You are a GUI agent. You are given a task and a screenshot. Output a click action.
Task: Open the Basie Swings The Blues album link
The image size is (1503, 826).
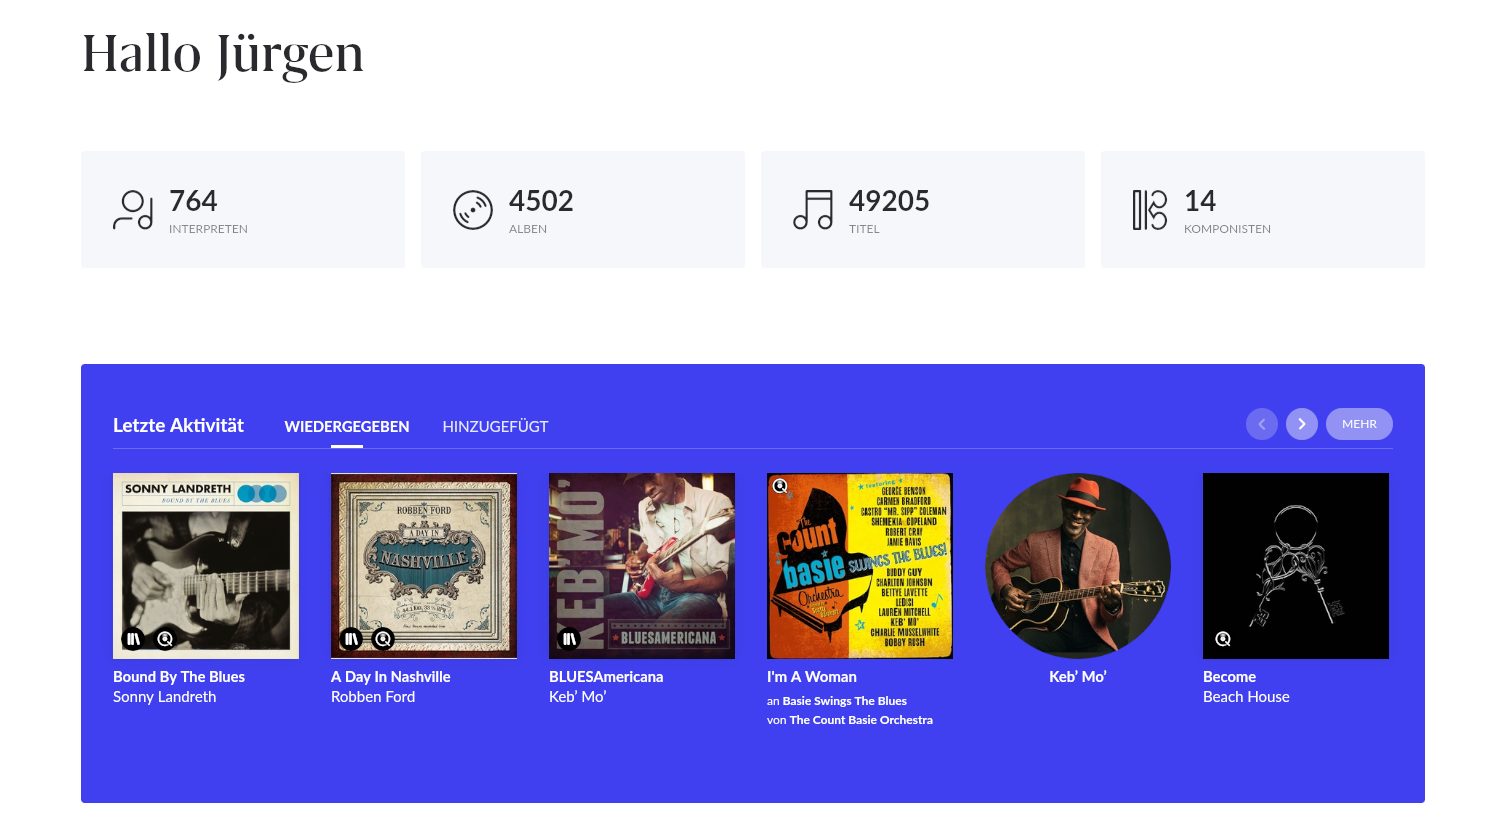click(x=845, y=701)
